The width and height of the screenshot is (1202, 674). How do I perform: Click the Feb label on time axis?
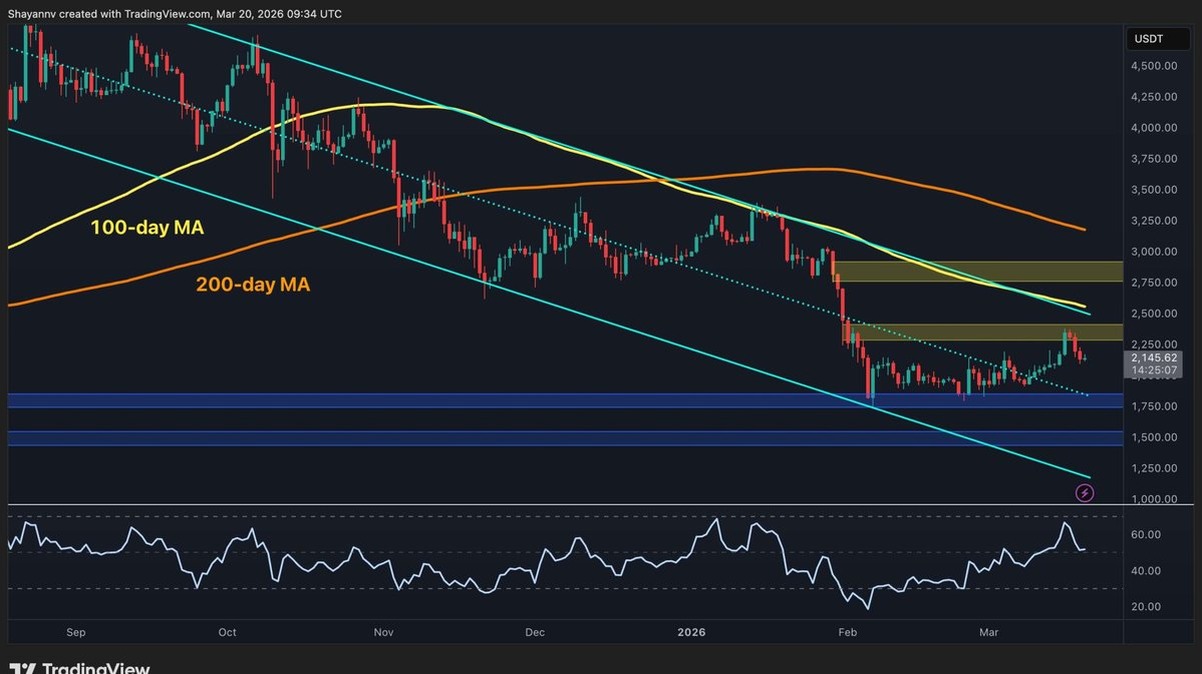coord(846,632)
